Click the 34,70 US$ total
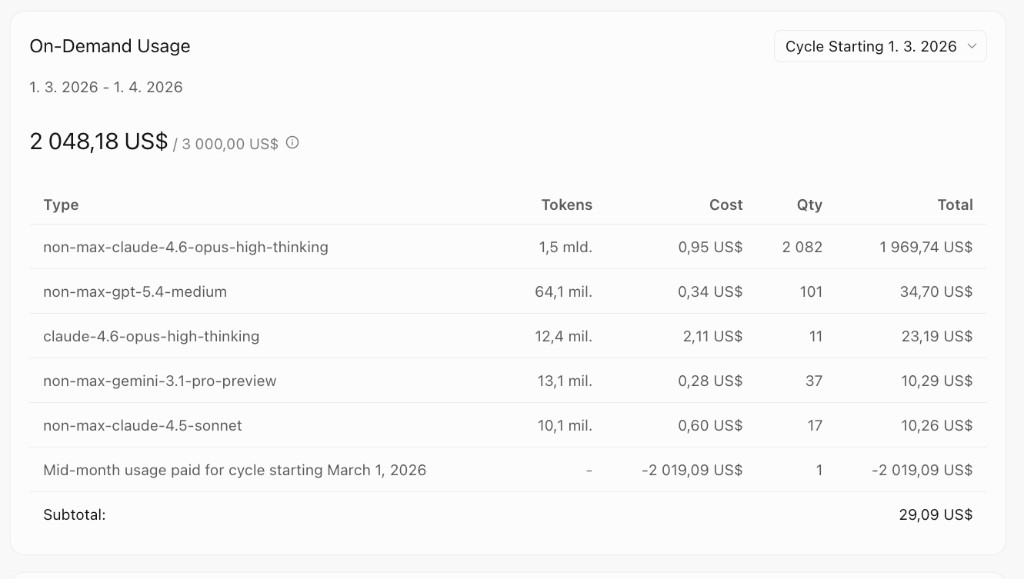The image size is (1024, 579). point(936,292)
